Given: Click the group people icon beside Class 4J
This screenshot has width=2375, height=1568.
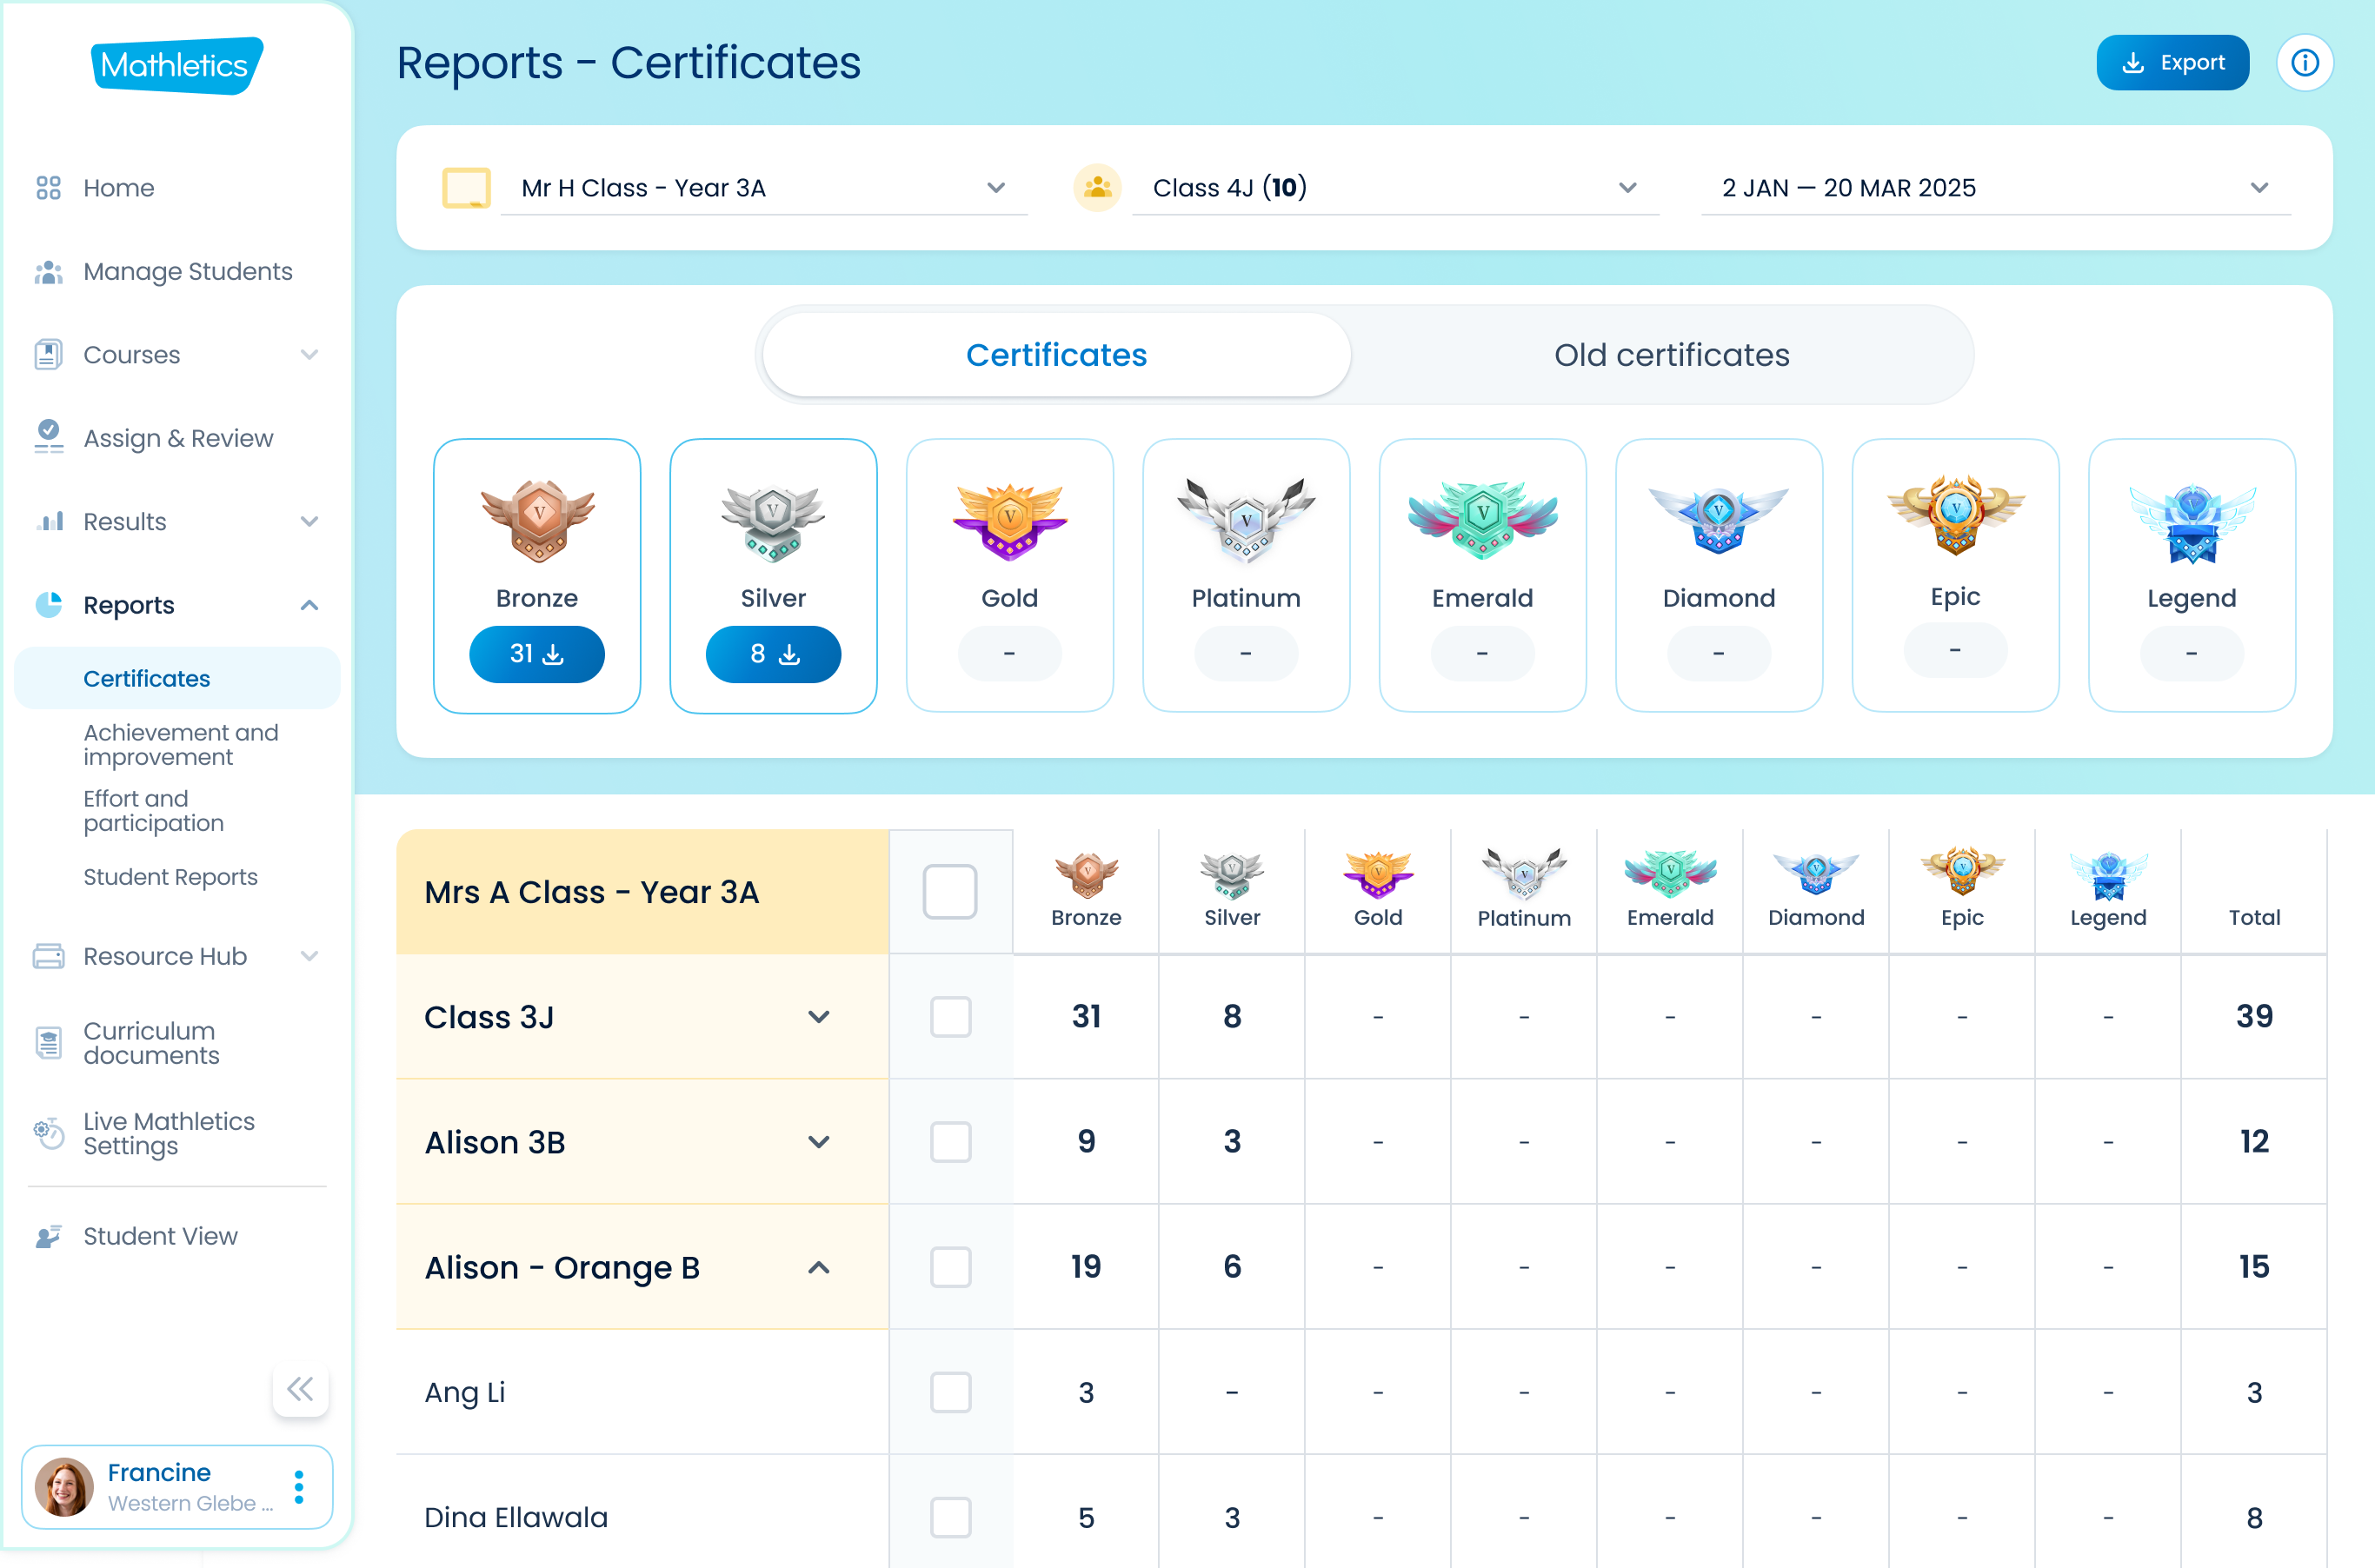Looking at the screenshot, I should (x=1097, y=188).
